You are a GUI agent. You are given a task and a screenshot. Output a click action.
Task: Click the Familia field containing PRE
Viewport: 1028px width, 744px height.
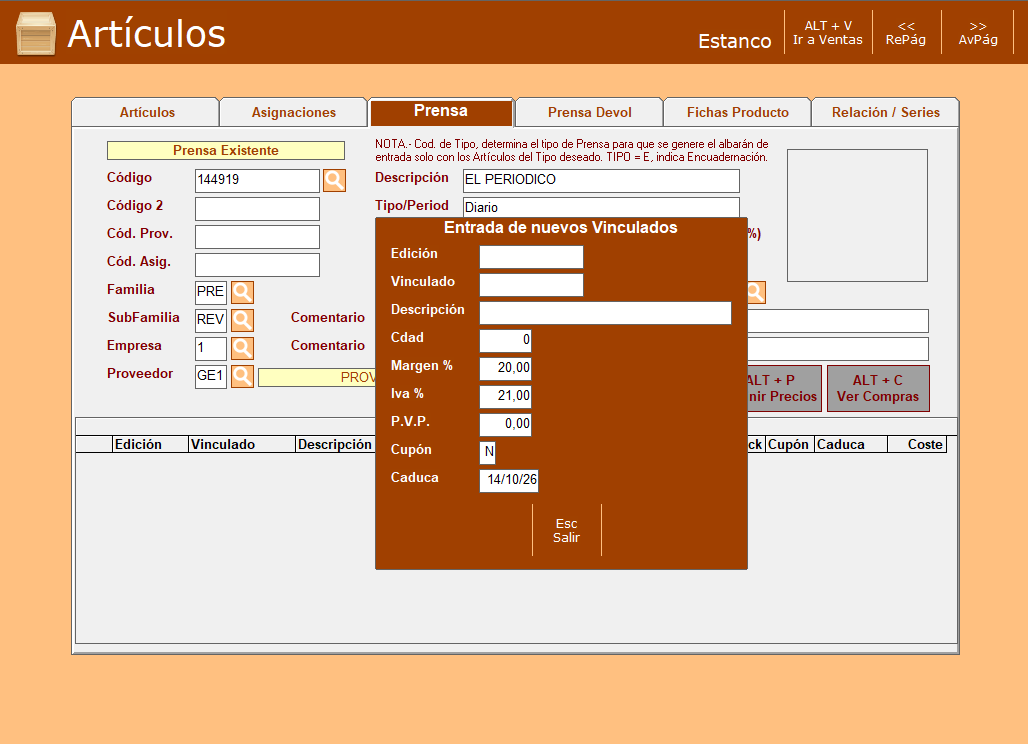click(210, 292)
